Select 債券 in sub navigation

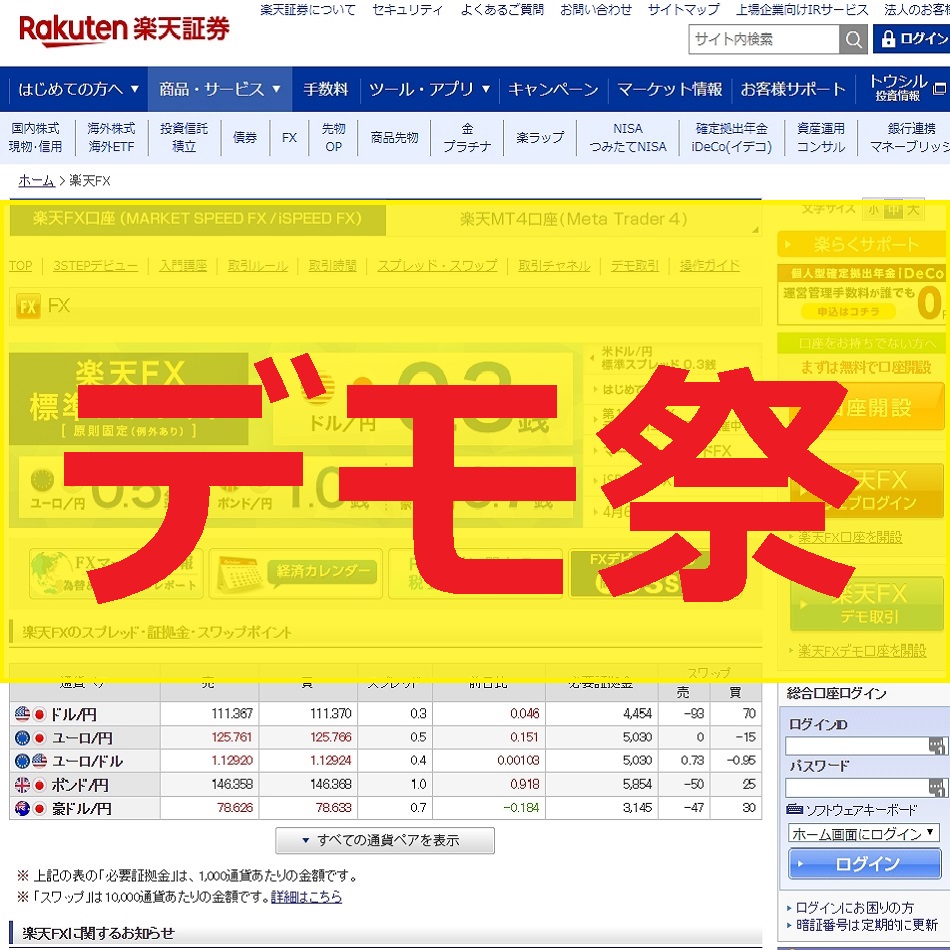click(x=245, y=138)
